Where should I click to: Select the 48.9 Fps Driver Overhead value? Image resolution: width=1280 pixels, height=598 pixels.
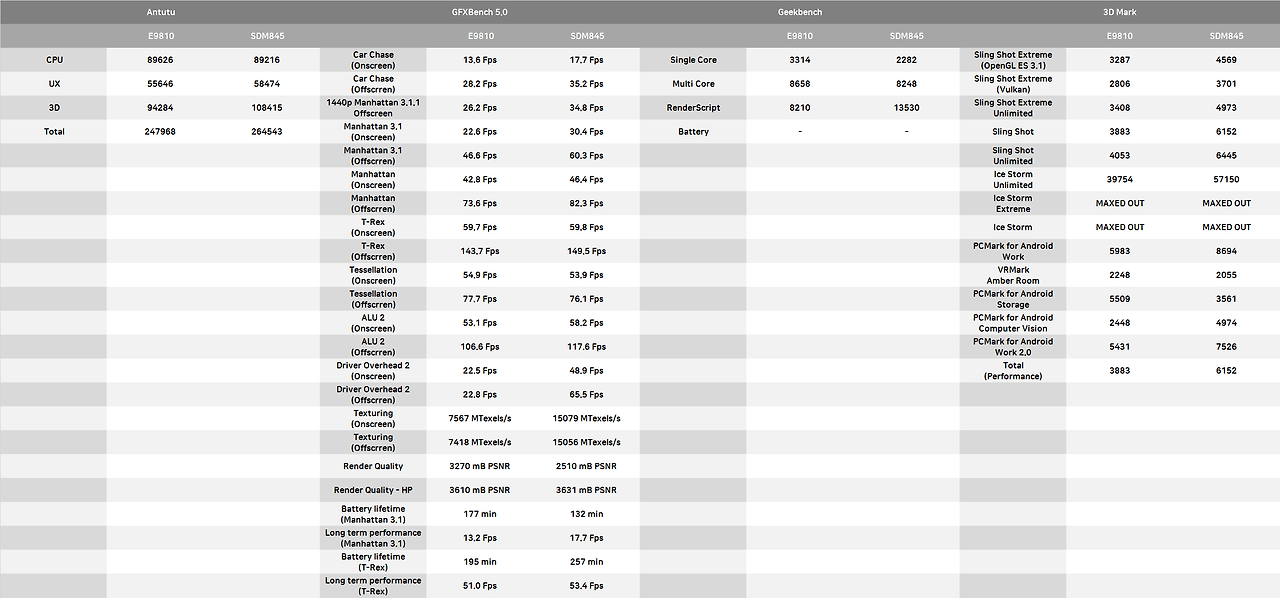click(586, 371)
